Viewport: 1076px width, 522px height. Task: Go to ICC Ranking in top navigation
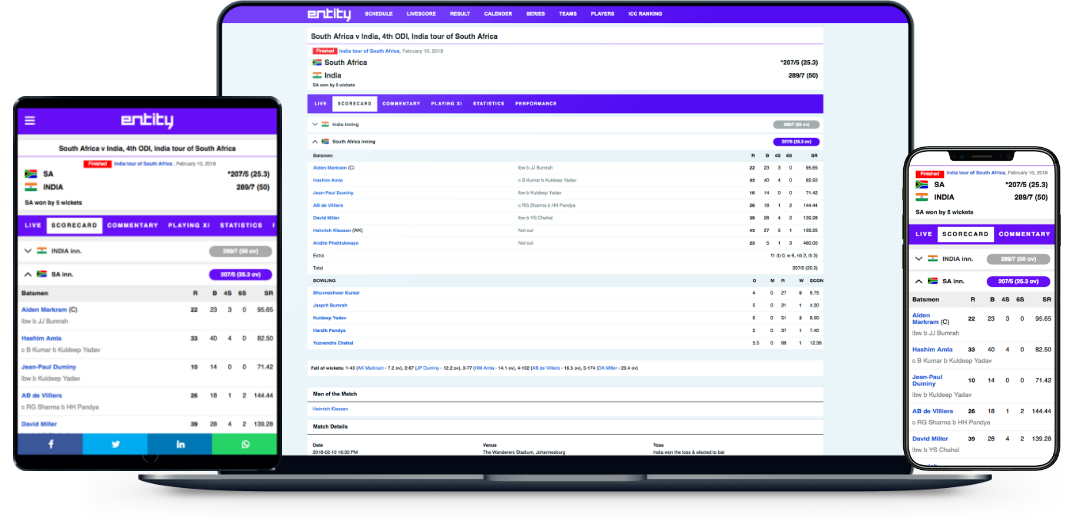pyautogui.click(x=644, y=15)
